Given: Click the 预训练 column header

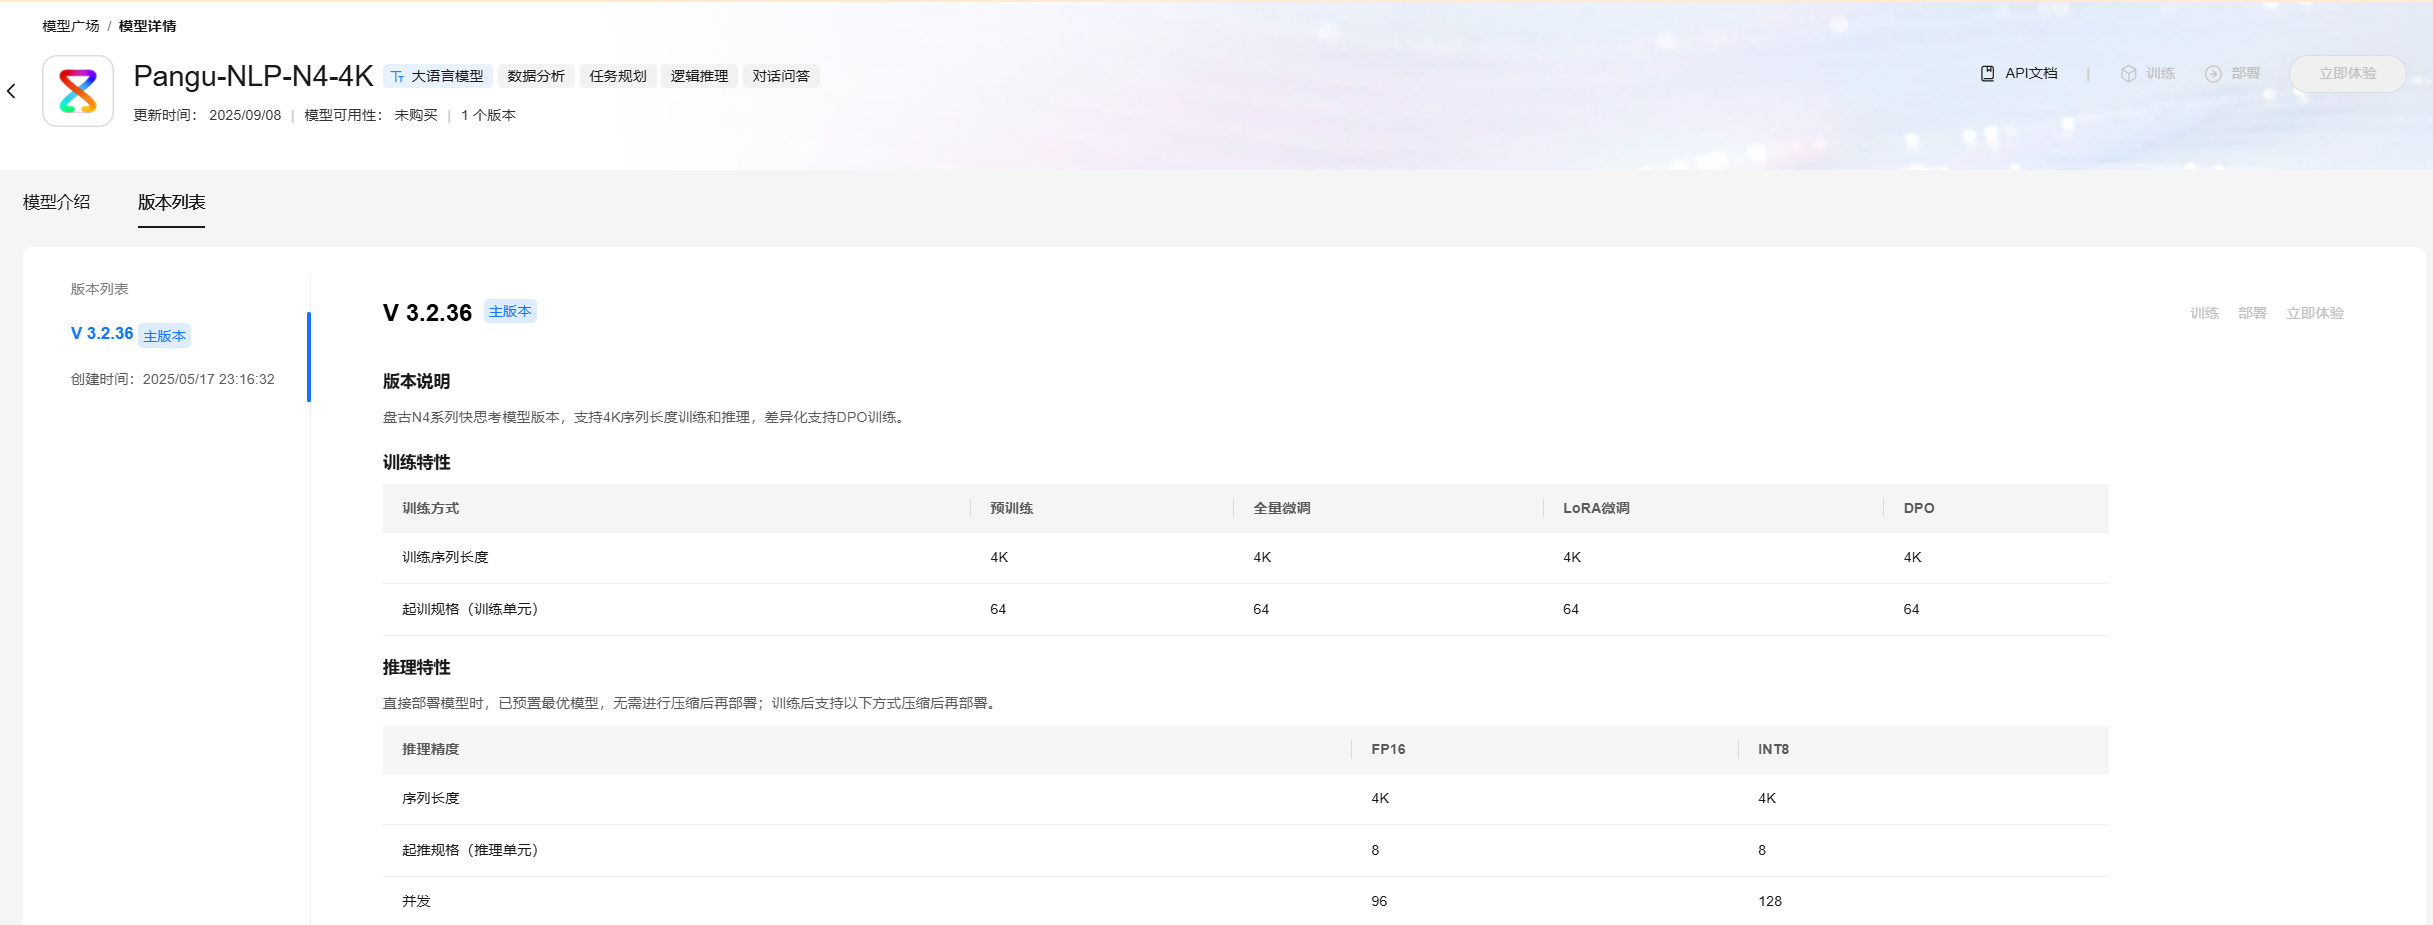Looking at the screenshot, I should [1012, 508].
